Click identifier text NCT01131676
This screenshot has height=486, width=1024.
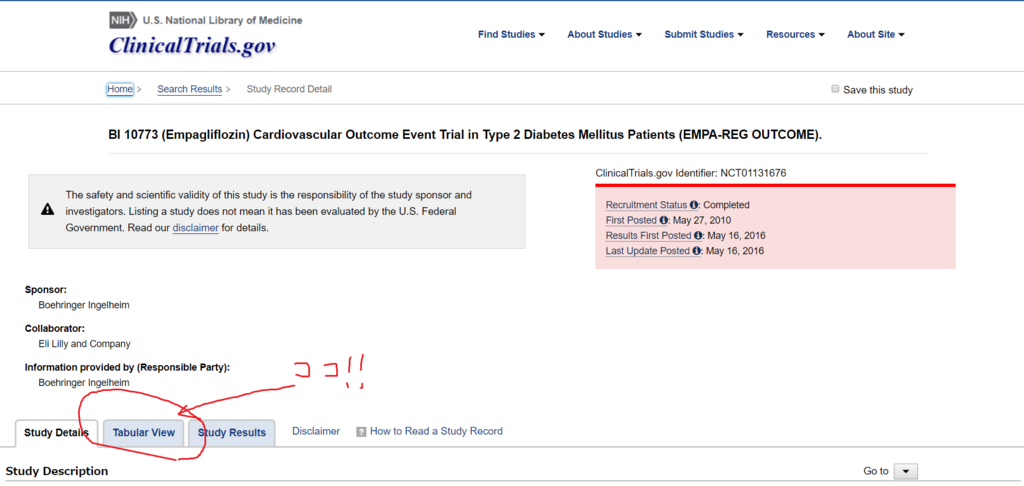pos(754,173)
